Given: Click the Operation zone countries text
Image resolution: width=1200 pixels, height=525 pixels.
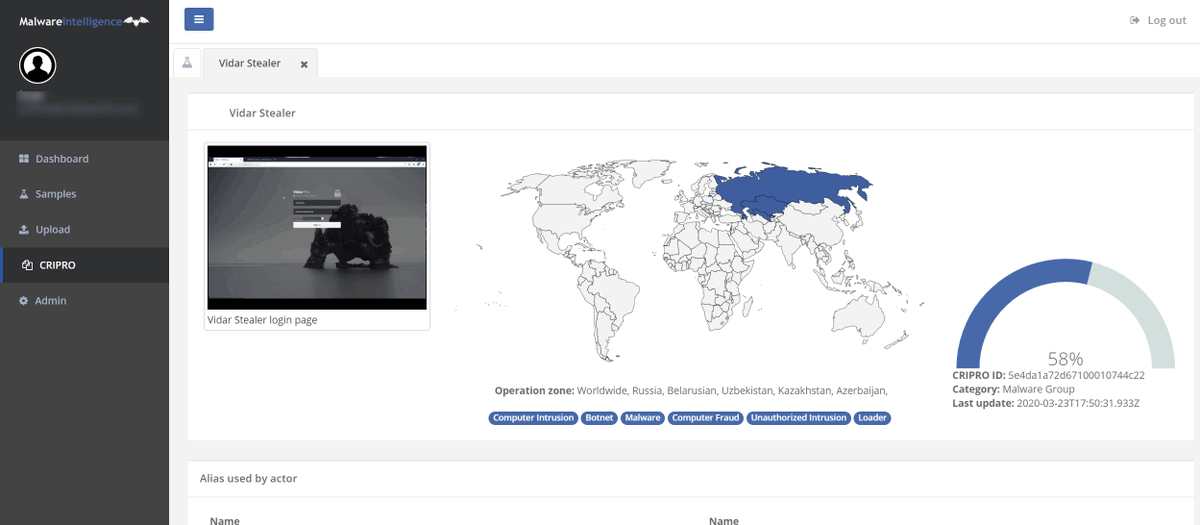Looking at the screenshot, I should pyautogui.click(x=732, y=390).
